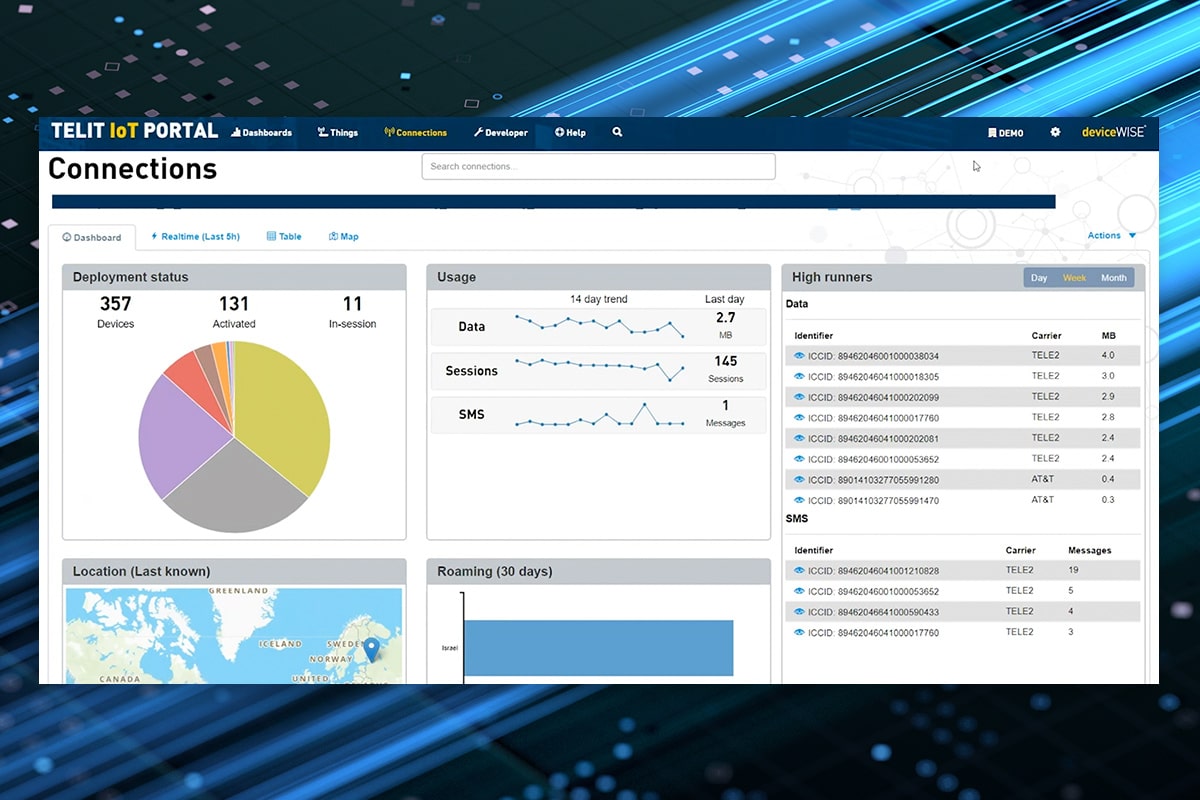
Task: Click eye icon for Data row 053652
Action: point(799,458)
